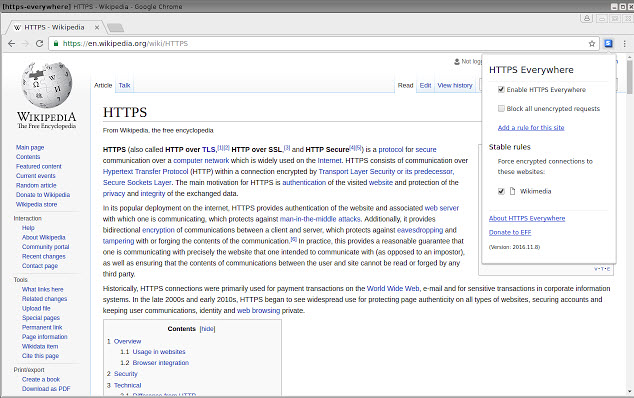Screen dimensions: 634x398
Task: Open a new tab button
Action: (x=116, y=28)
